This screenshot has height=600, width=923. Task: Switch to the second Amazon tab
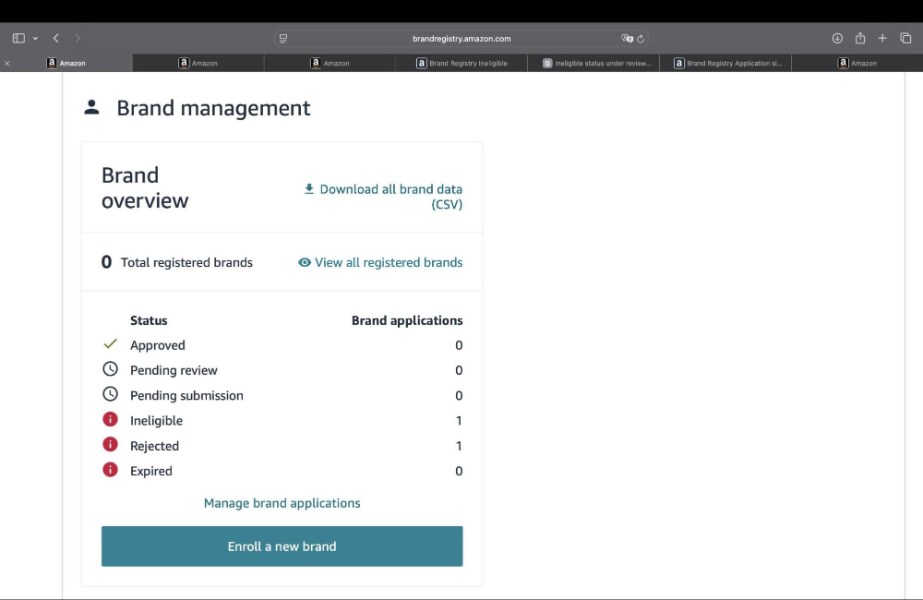point(198,63)
